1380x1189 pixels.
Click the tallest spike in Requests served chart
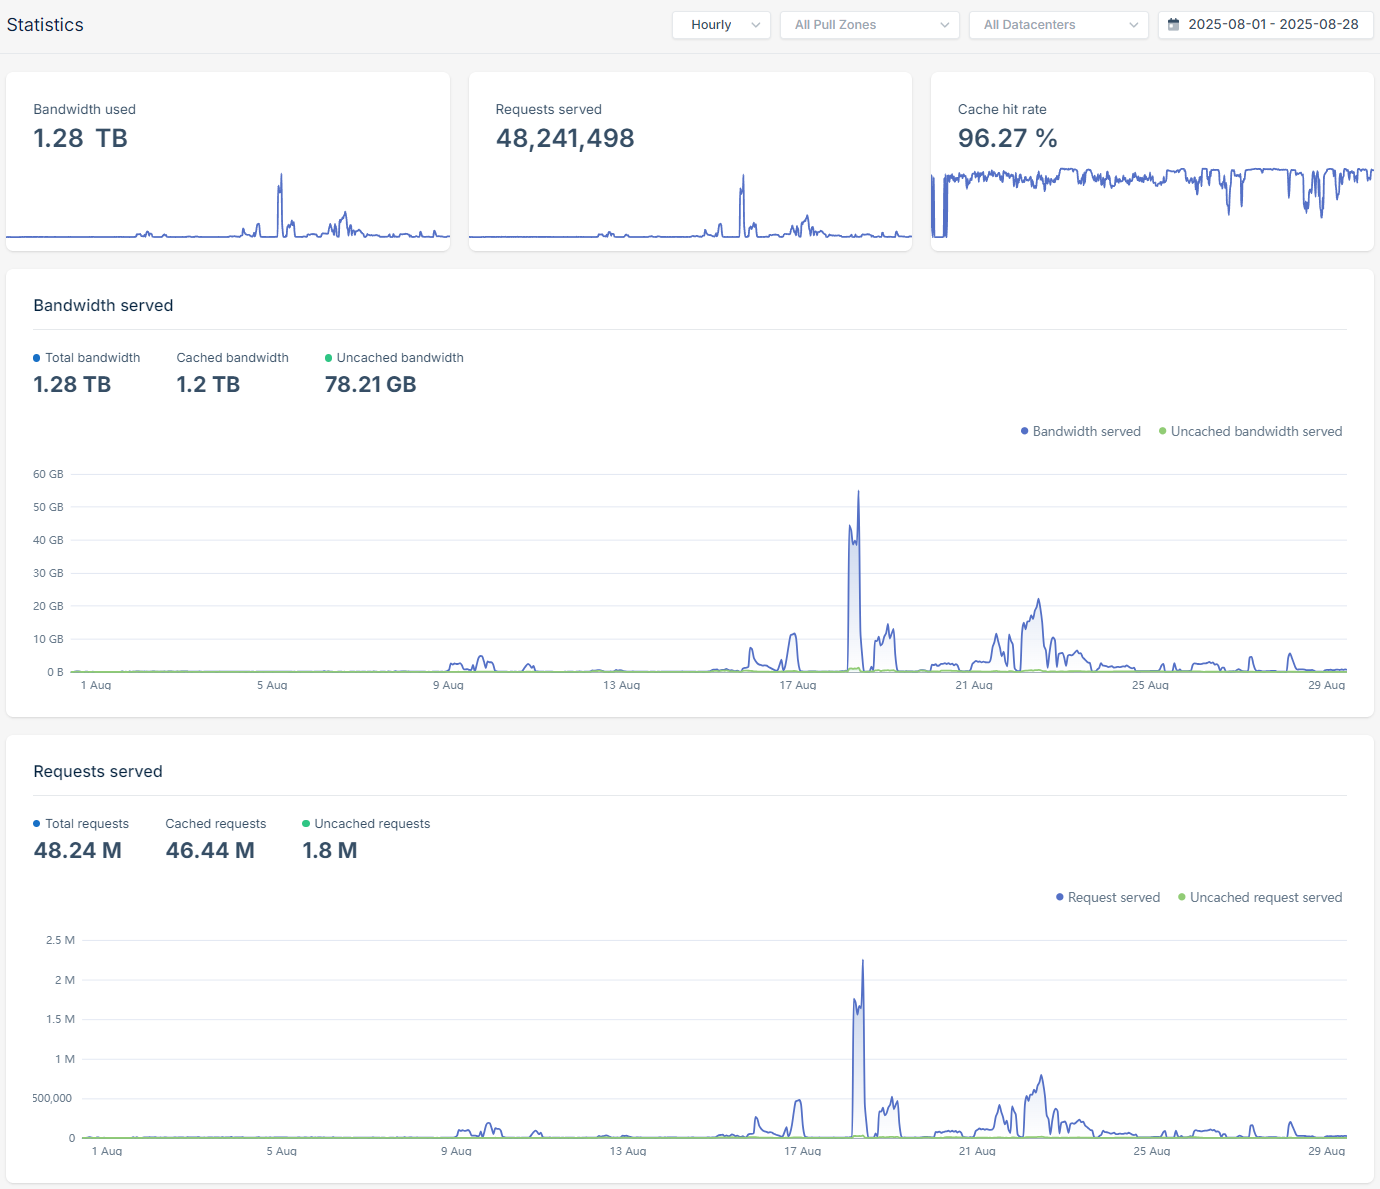(862, 962)
